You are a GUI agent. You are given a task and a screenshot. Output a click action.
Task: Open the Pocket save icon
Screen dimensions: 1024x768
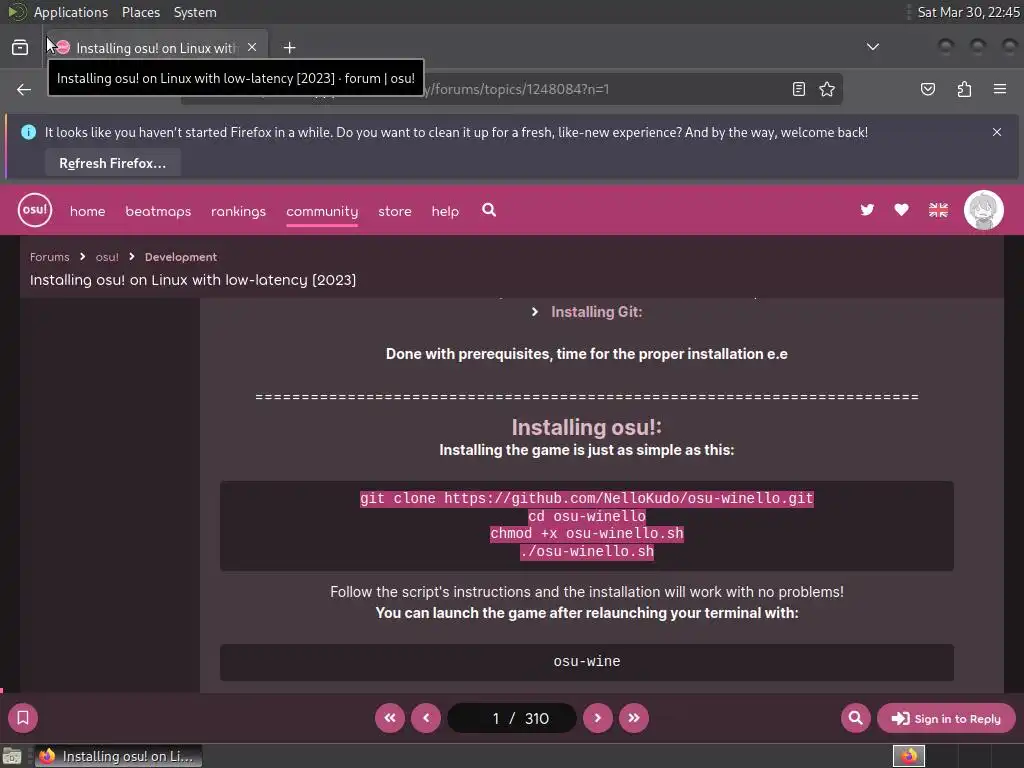coord(927,89)
